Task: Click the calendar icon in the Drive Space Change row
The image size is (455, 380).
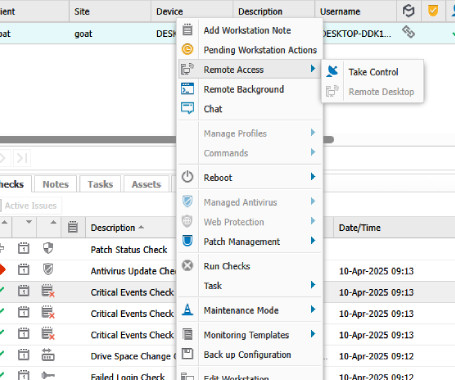Action: coord(23,355)
